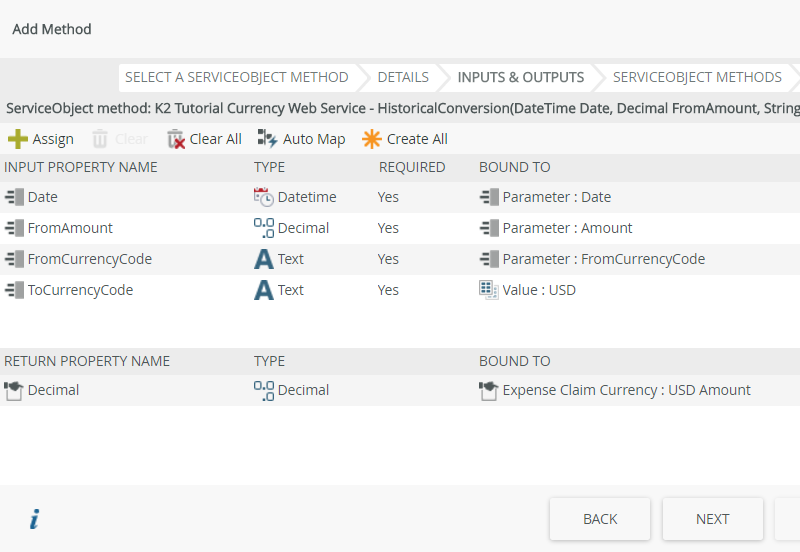
Task: Click the Parameter : Amount binding
Action: (x=567, y=228)
